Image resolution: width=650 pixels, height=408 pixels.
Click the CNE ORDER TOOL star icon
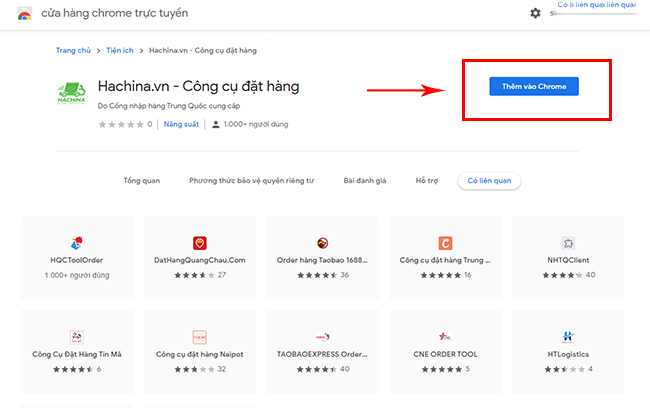[x=446, y=337]
